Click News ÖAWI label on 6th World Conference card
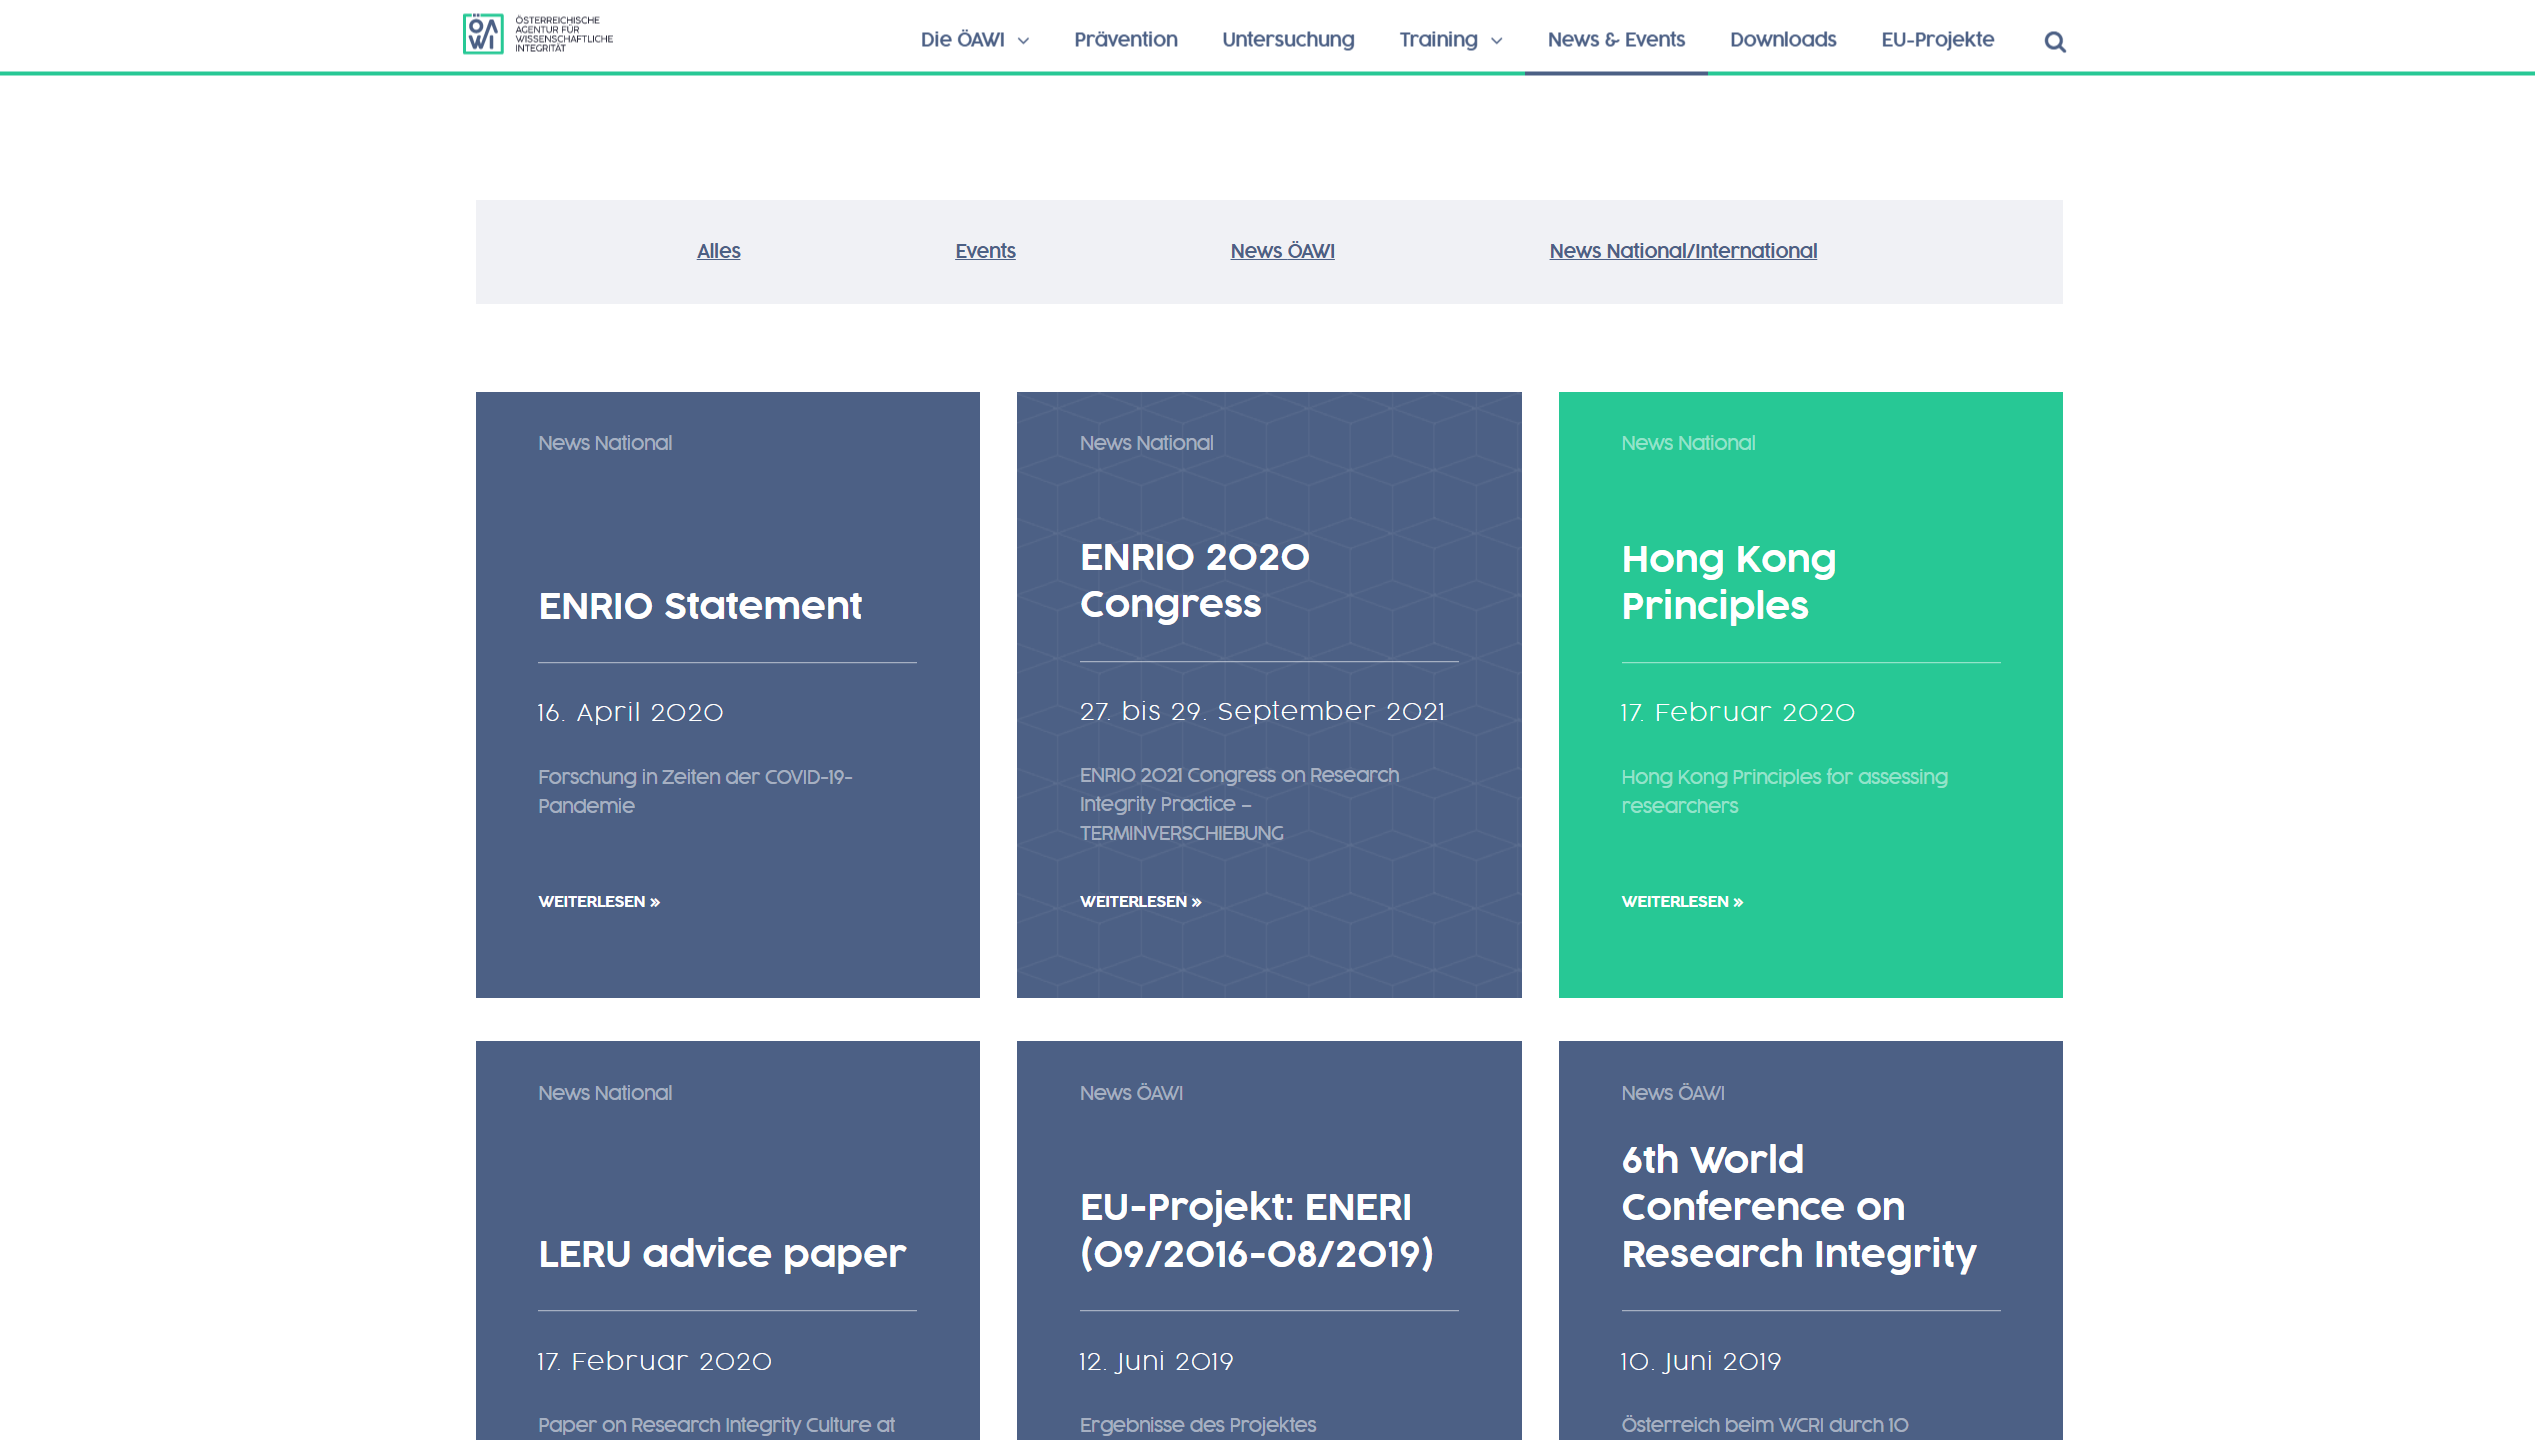 [x=1673, y=1093]
